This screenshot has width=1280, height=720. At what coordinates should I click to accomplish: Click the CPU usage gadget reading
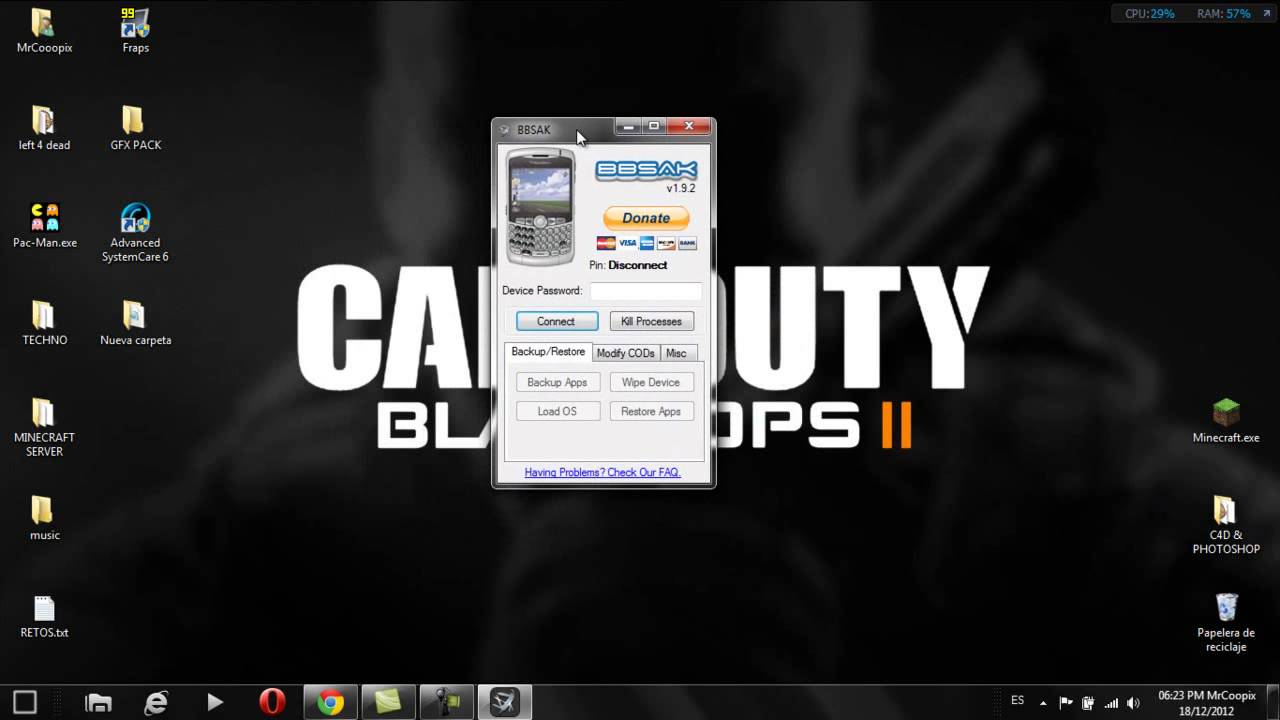pyautogui.click(x=1149, y=14)
